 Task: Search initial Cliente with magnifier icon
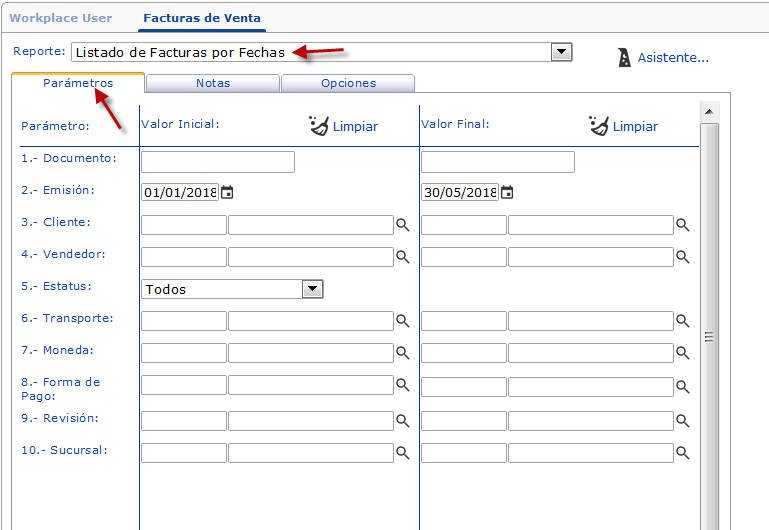point(403,225)
